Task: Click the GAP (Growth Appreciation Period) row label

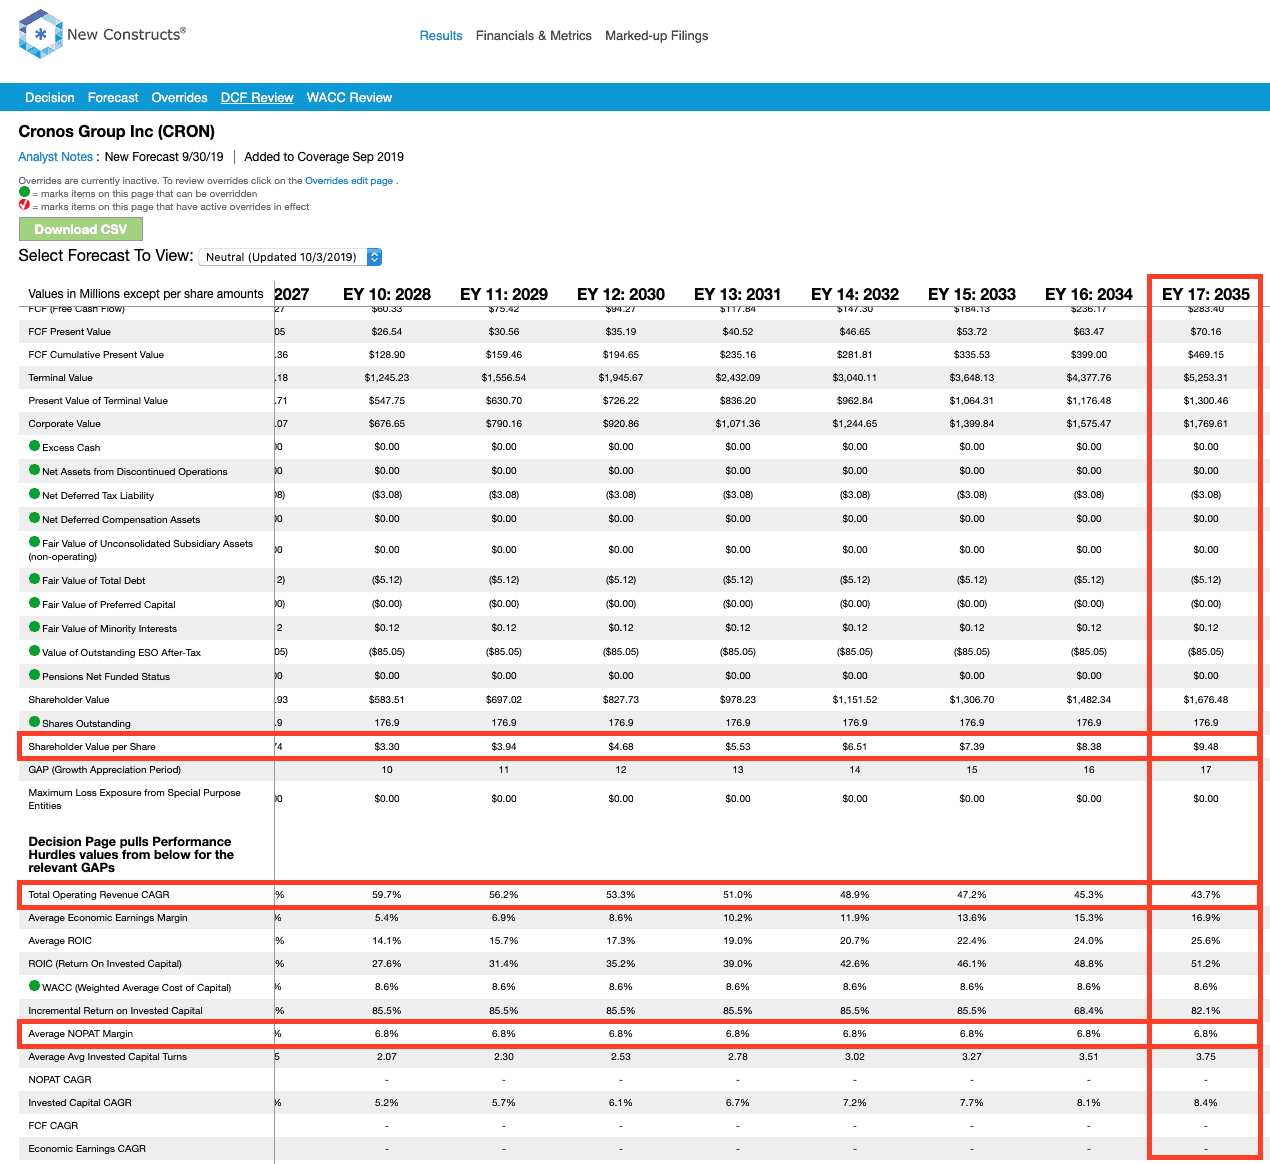Action: click(105, 770)
